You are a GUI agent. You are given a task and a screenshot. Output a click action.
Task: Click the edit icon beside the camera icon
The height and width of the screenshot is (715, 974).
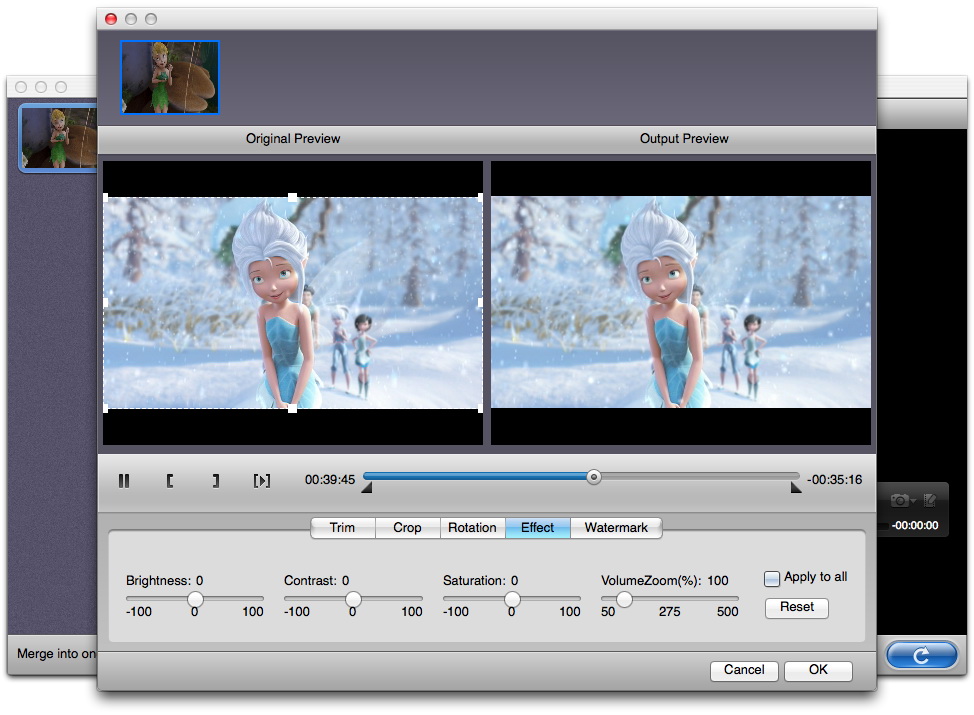point(929,500)
